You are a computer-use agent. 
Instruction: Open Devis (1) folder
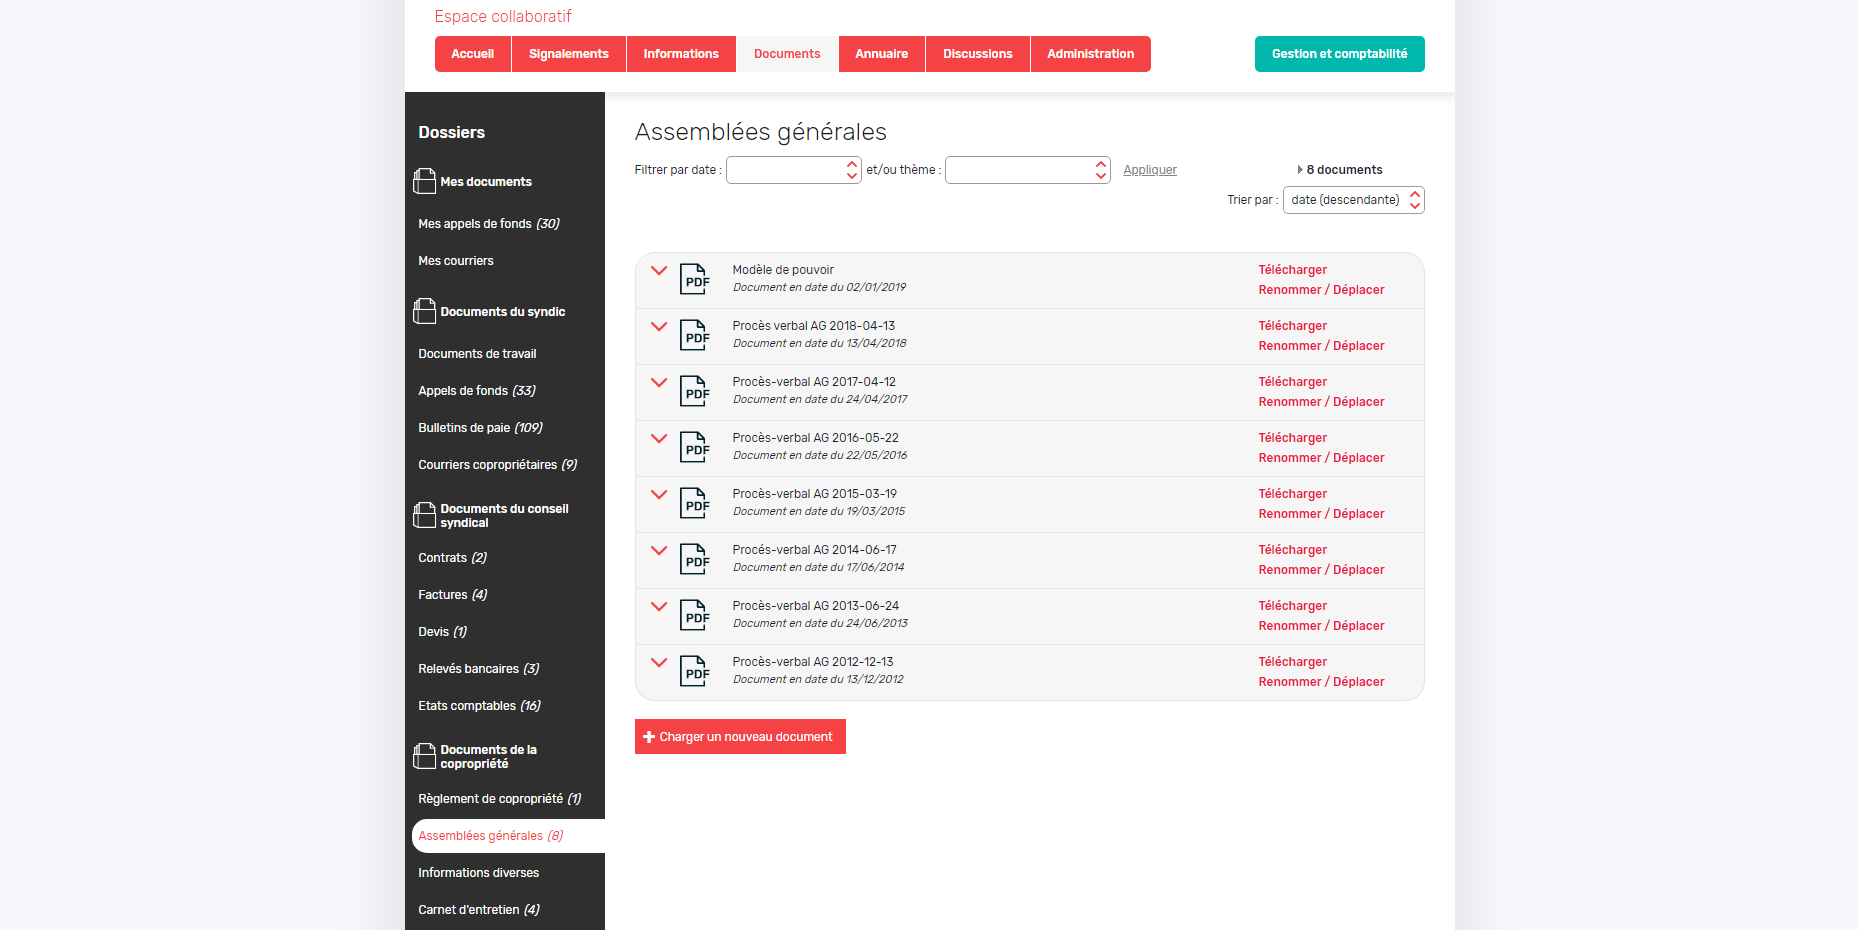coord(443,632)
